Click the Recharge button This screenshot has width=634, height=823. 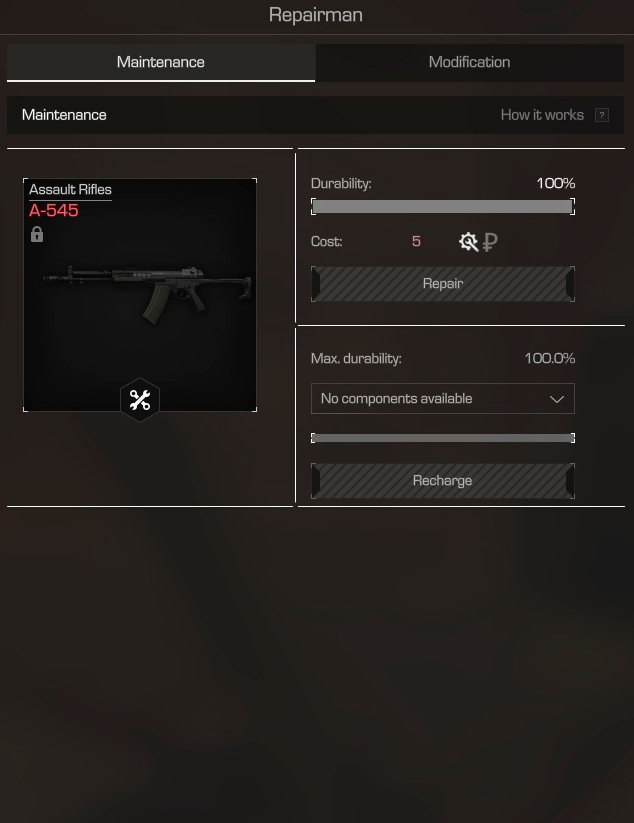(443, 480)
